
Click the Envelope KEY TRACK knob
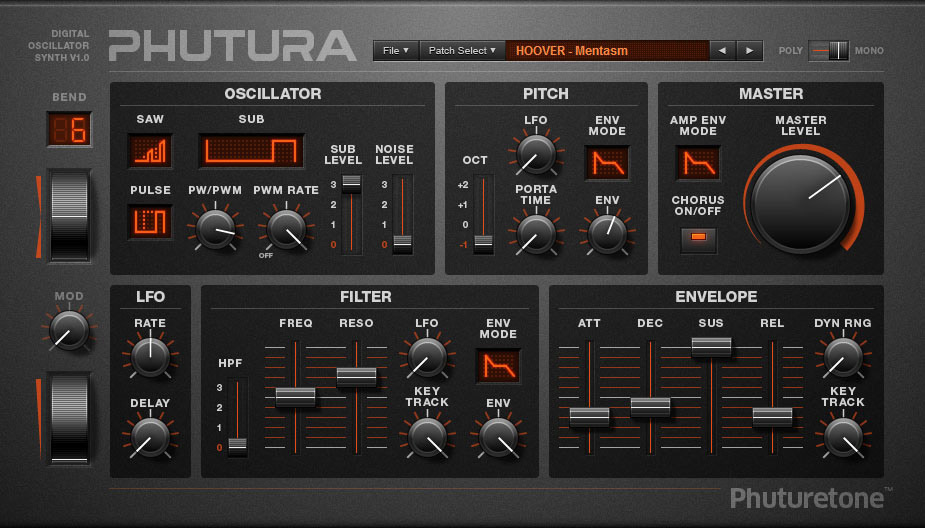pos(843,437)
